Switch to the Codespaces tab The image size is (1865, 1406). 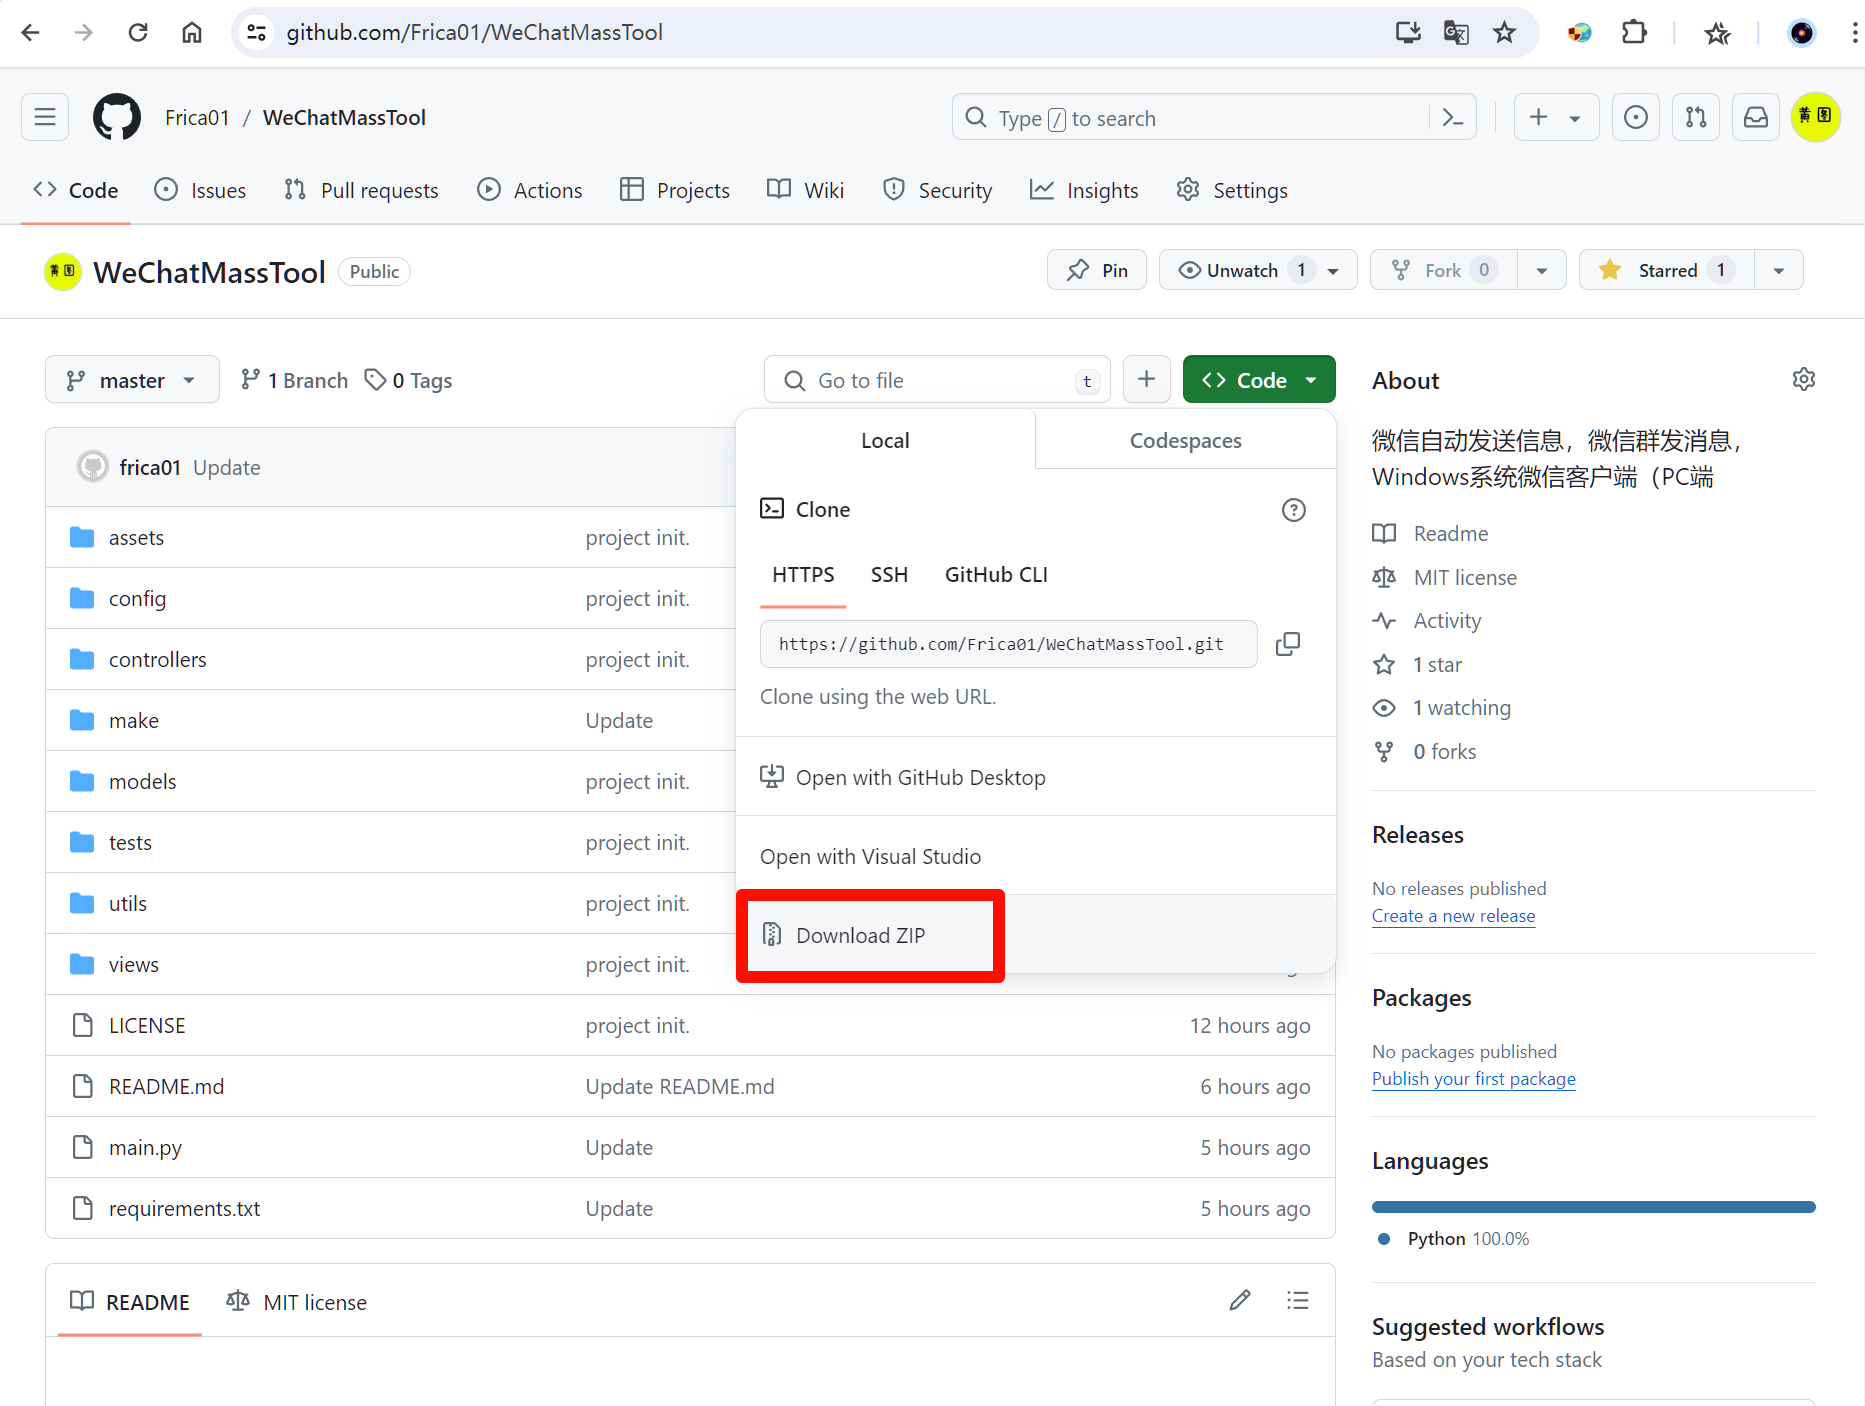[1186, 441]
